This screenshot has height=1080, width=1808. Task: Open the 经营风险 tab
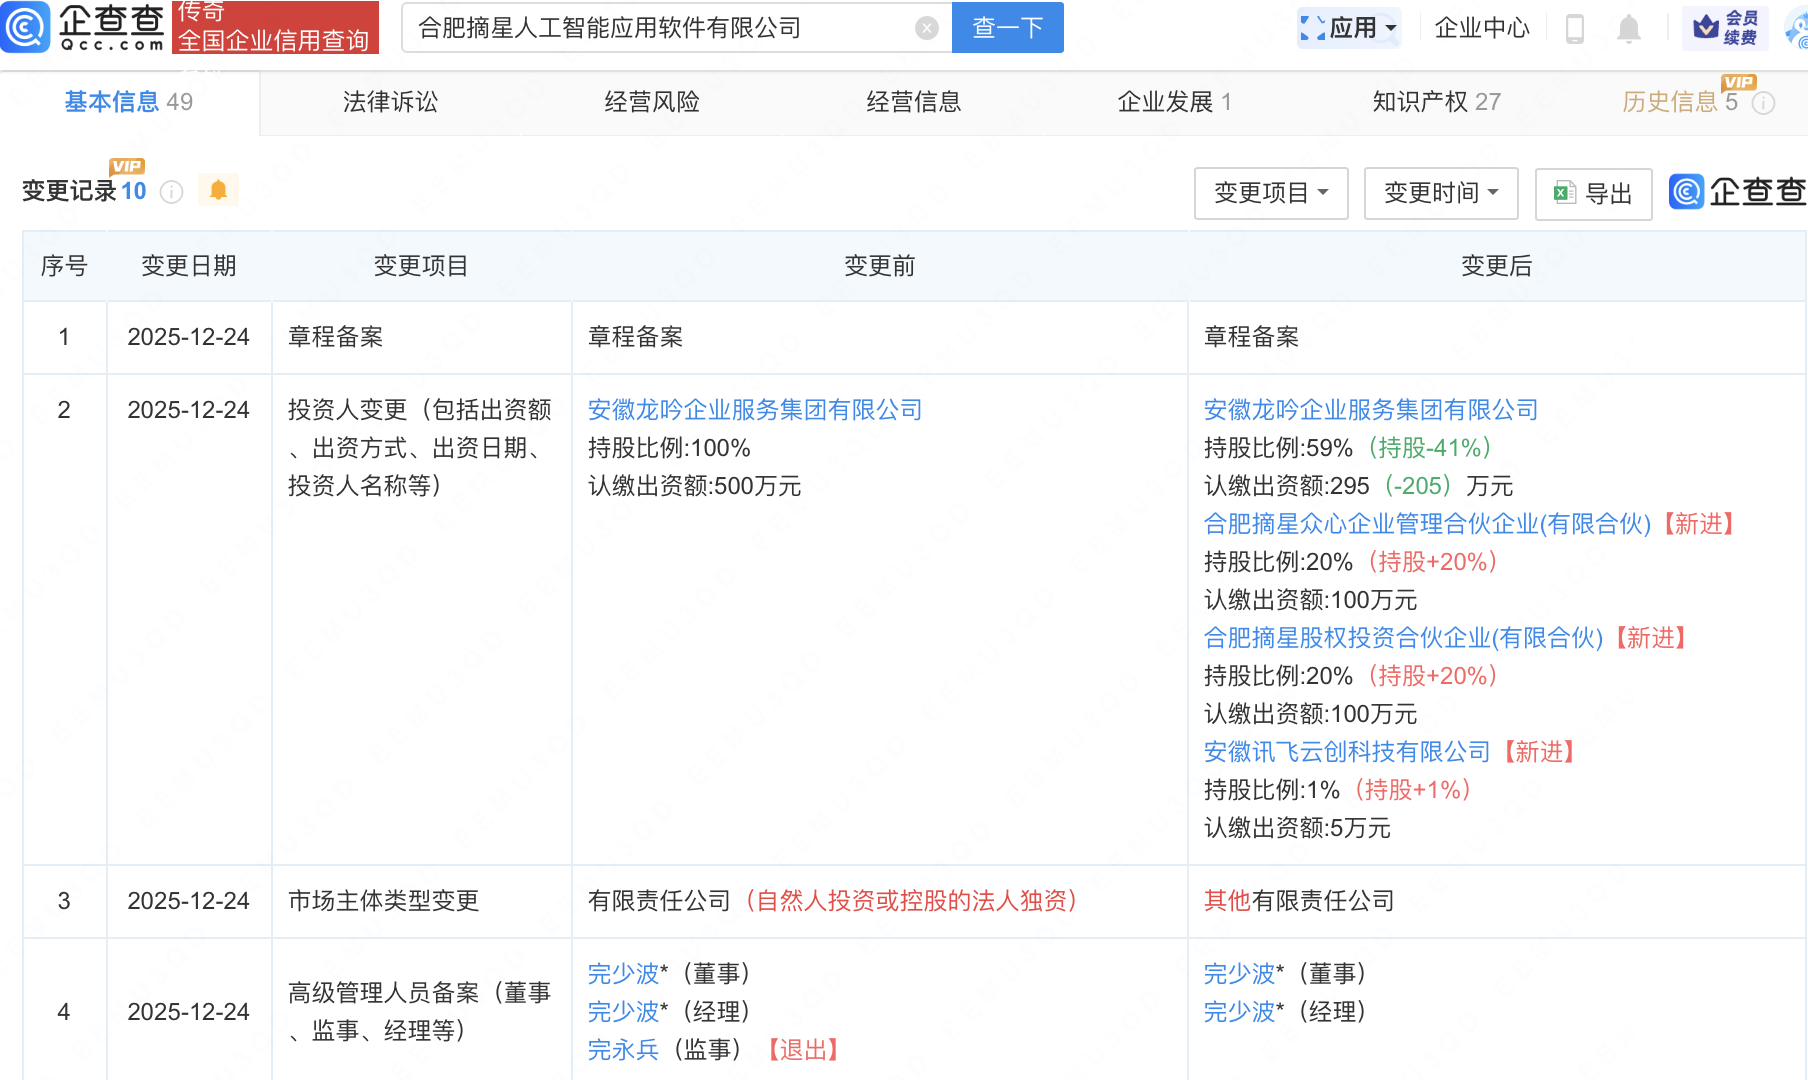pos(652,102)
